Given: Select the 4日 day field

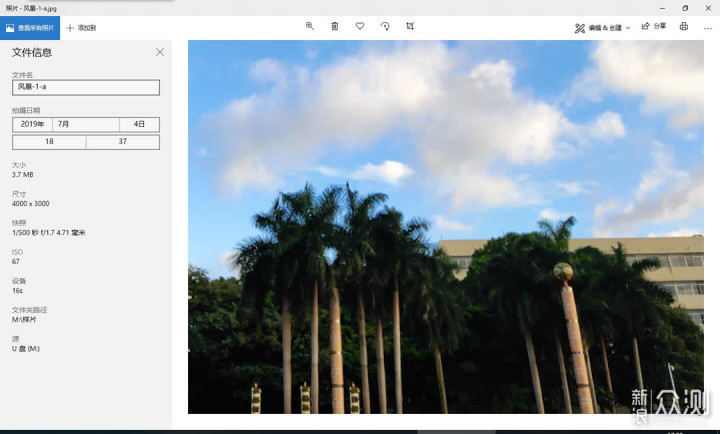Looking at the screenshot, I should click(139, 124).
